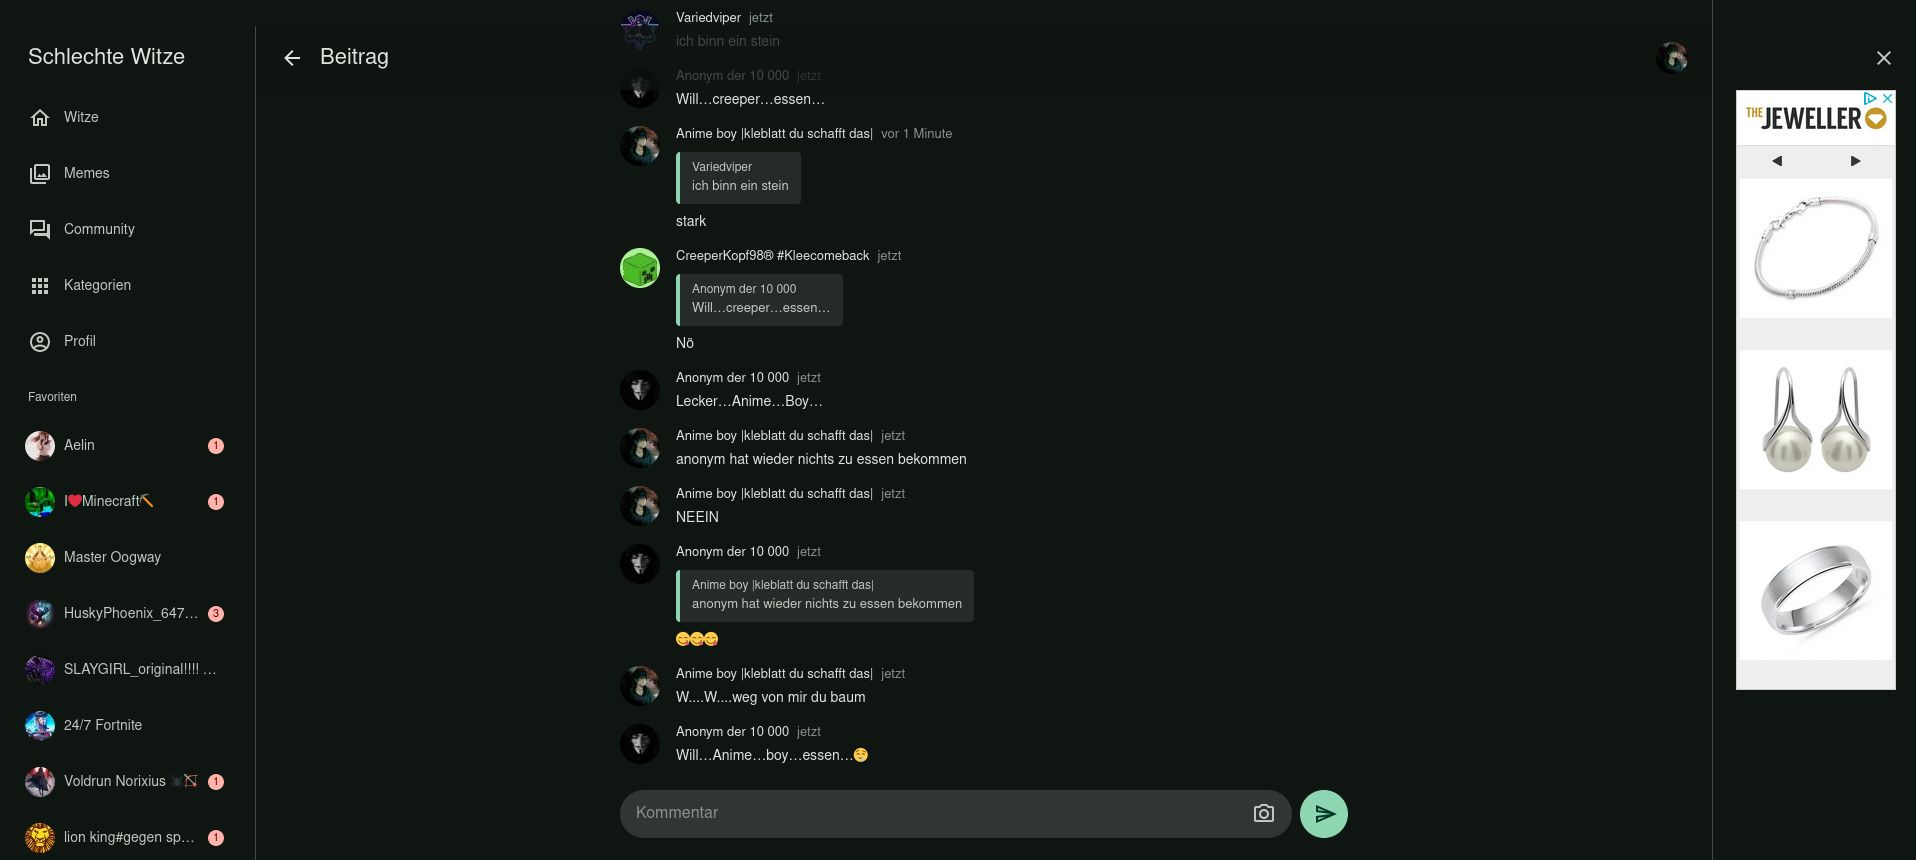Open the Master Oogway favorite
The width and height of the screenshot is (1916, 860).
(x=112, y=557)
